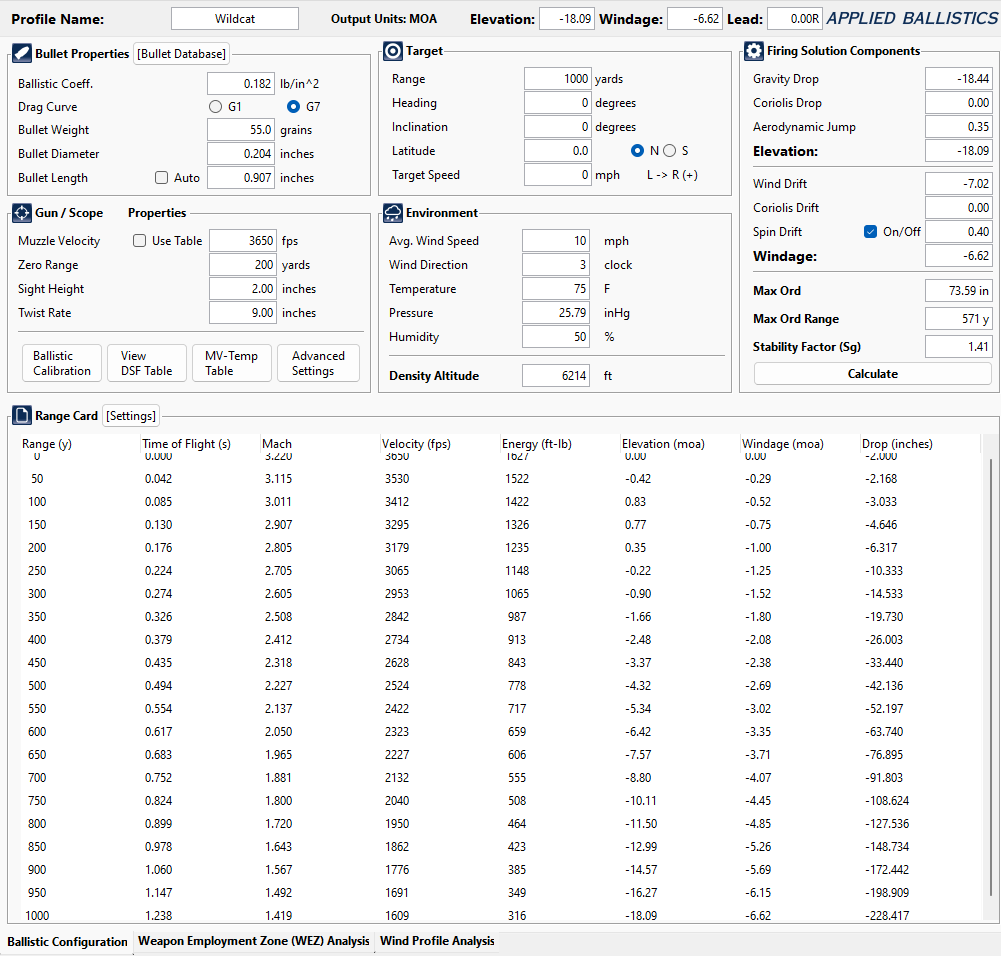Switch to Weapon Employment Zone Analysis tab
Screen dimensions: 1001x956
click(253, 941)
